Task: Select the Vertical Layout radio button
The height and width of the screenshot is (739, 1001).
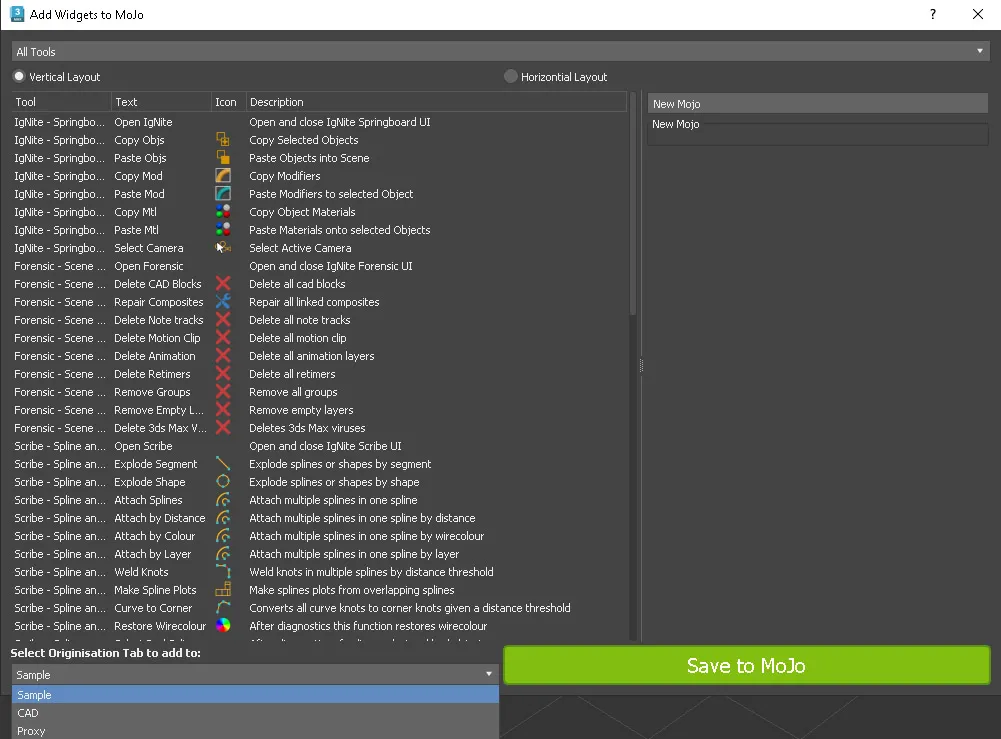Action: (x=19, y=77)
